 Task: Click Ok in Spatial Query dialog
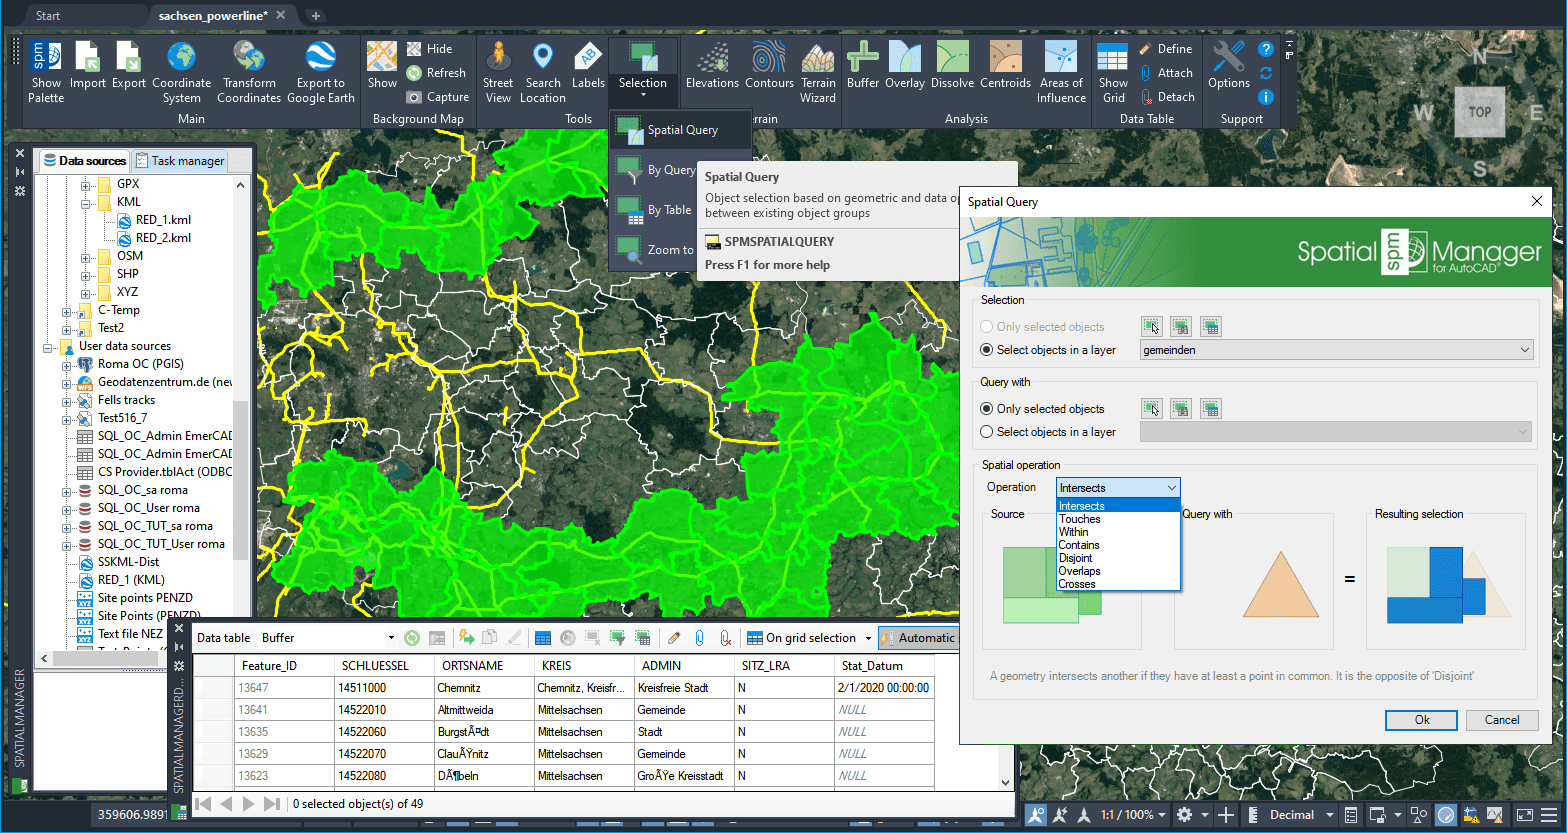point(1422,720)
